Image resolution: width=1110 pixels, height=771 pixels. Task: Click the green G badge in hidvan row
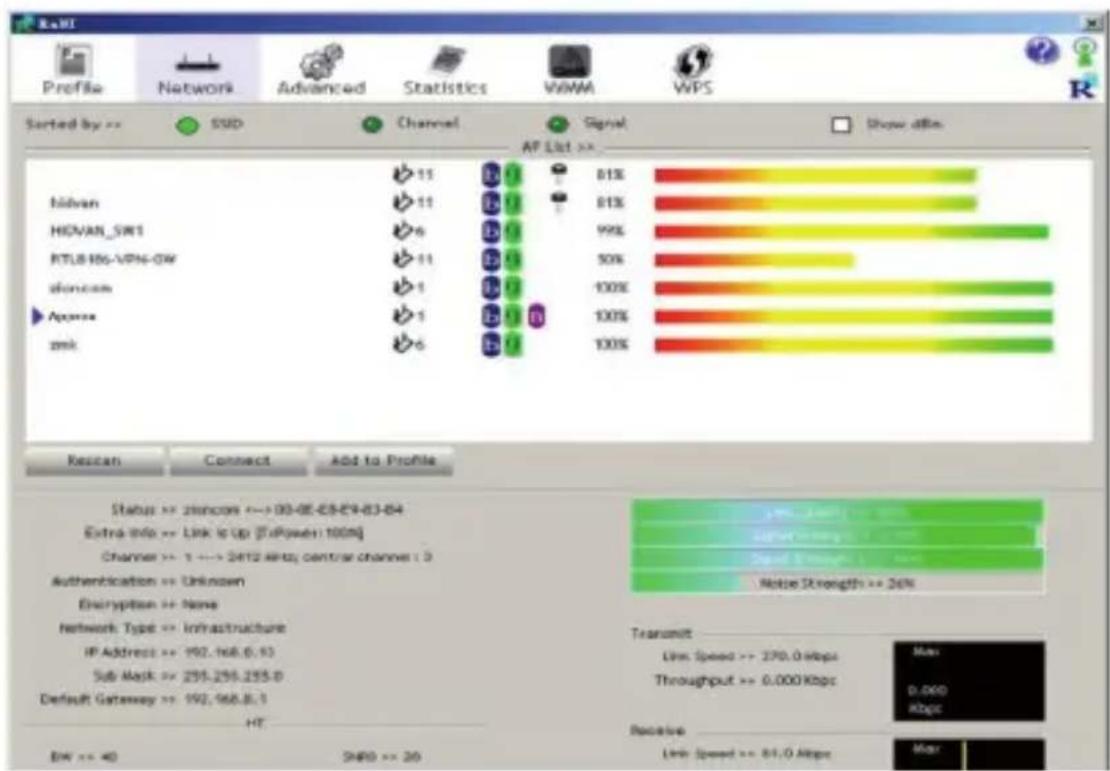[x=513, y=203]
